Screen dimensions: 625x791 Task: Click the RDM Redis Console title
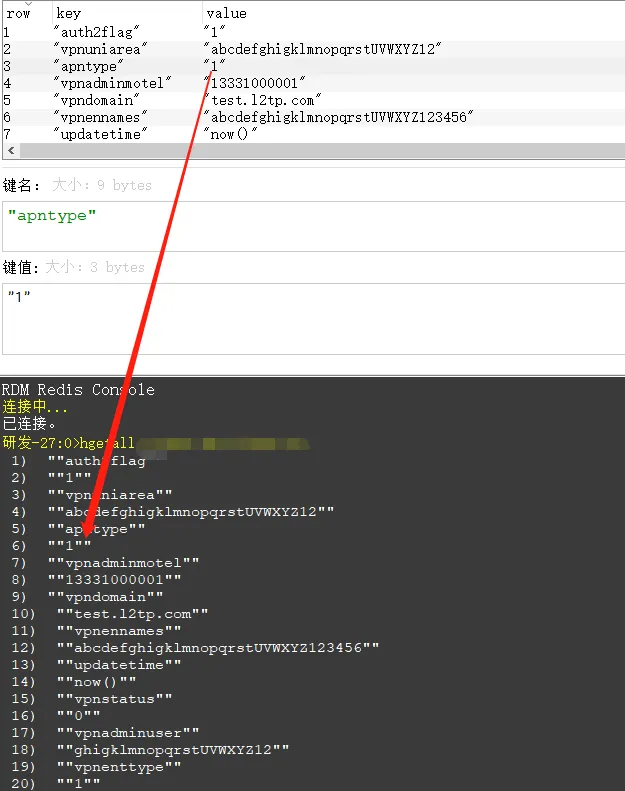78,390
